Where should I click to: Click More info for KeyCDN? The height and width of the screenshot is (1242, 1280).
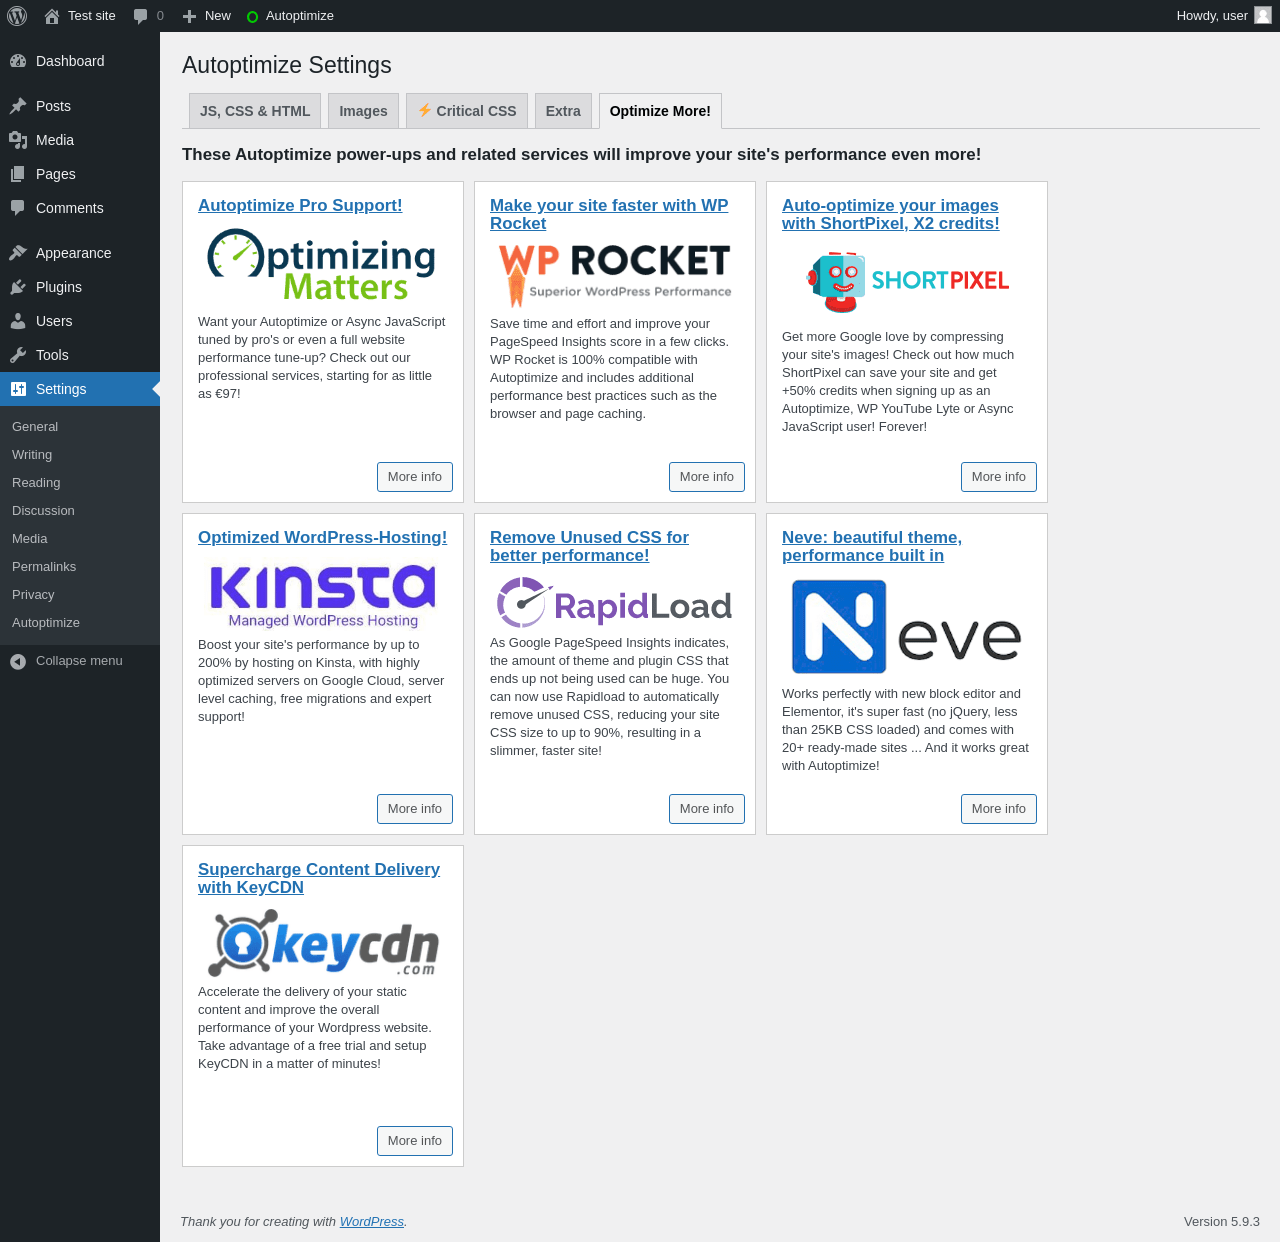point(415,1141)
